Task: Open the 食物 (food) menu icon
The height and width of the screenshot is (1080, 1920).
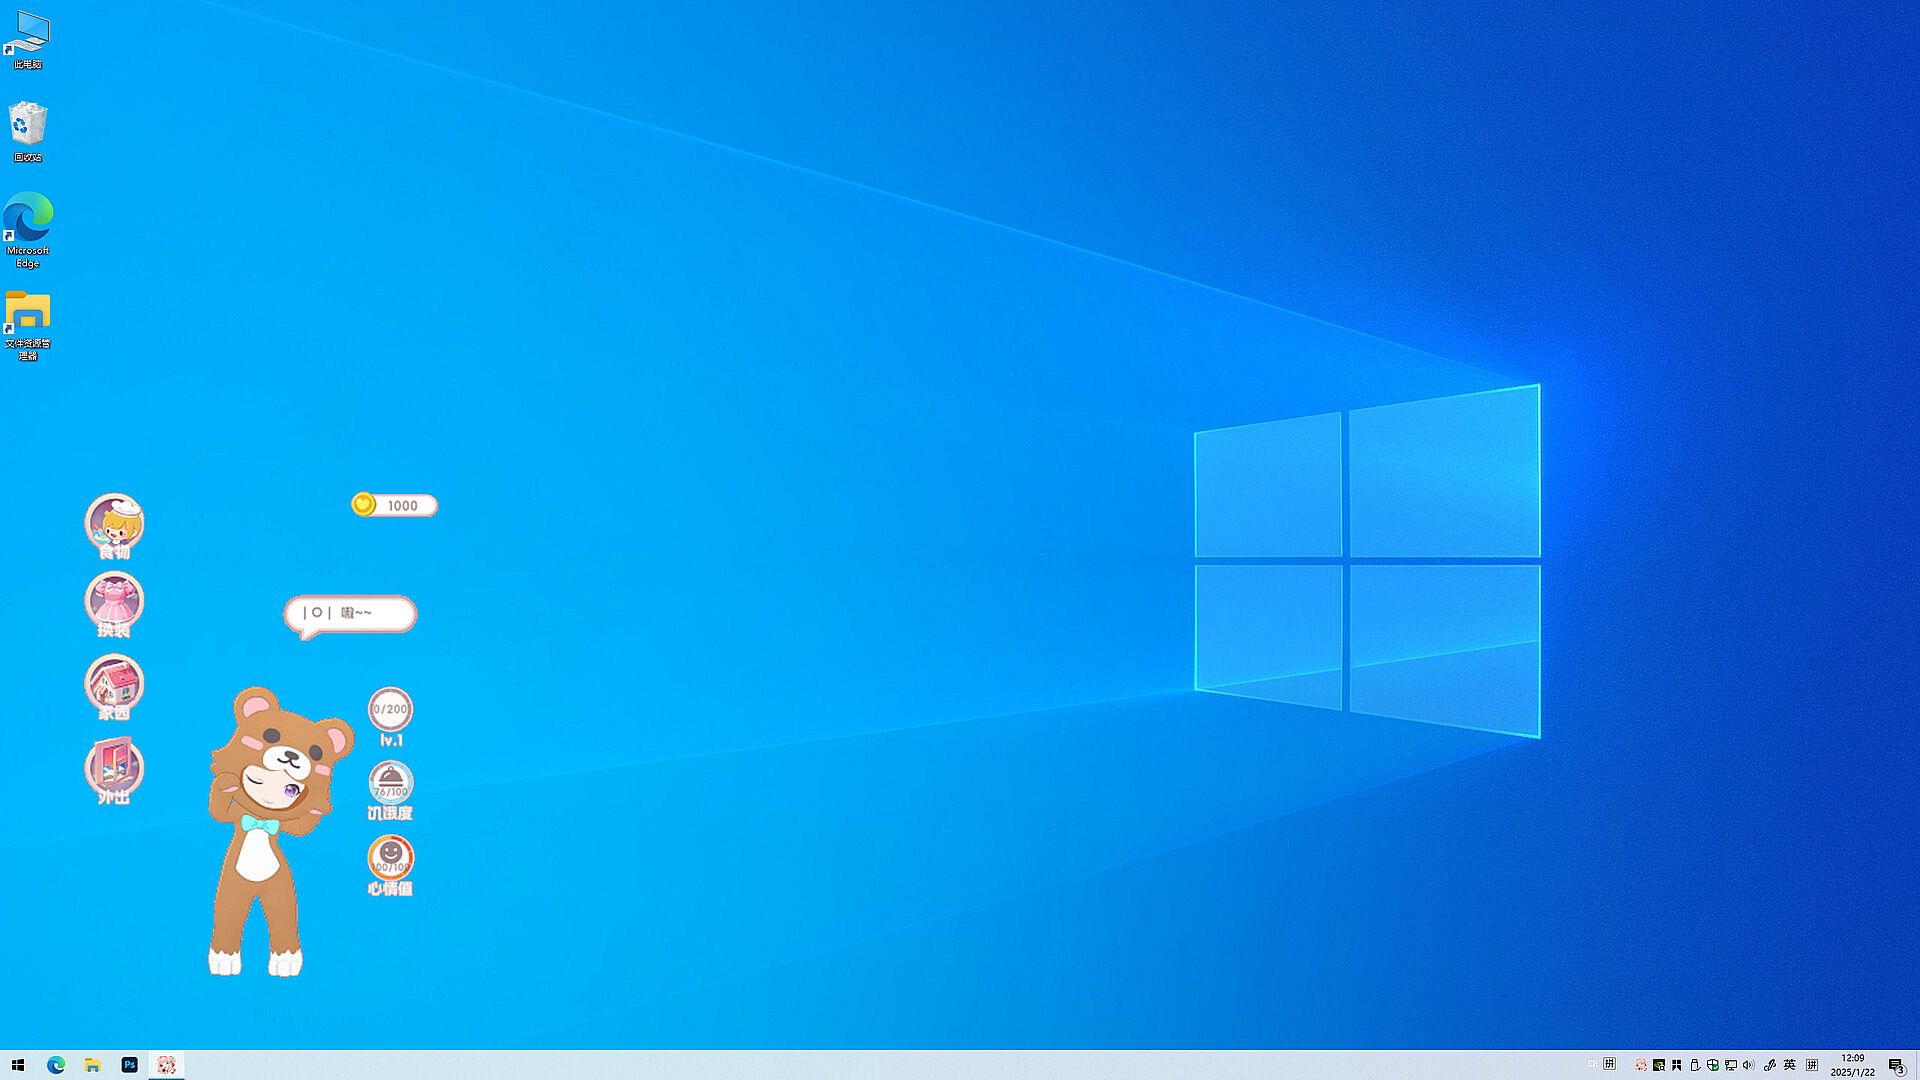Action: click(114, 523)
